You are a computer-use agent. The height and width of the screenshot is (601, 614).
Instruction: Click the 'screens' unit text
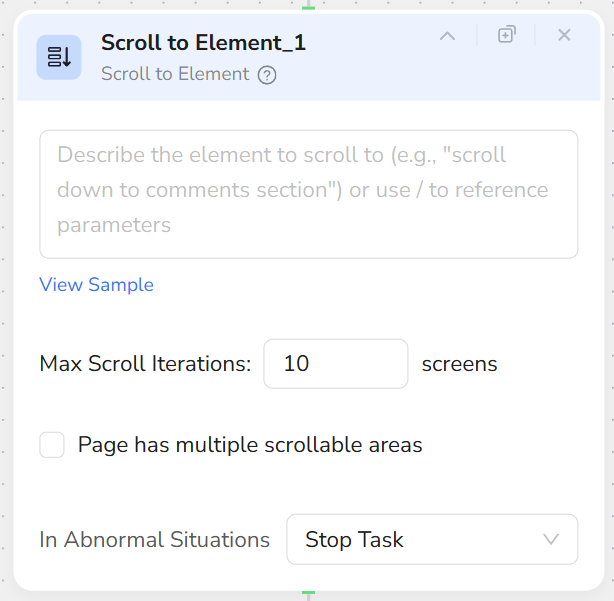pyautogui.click(x=459, y=364)
